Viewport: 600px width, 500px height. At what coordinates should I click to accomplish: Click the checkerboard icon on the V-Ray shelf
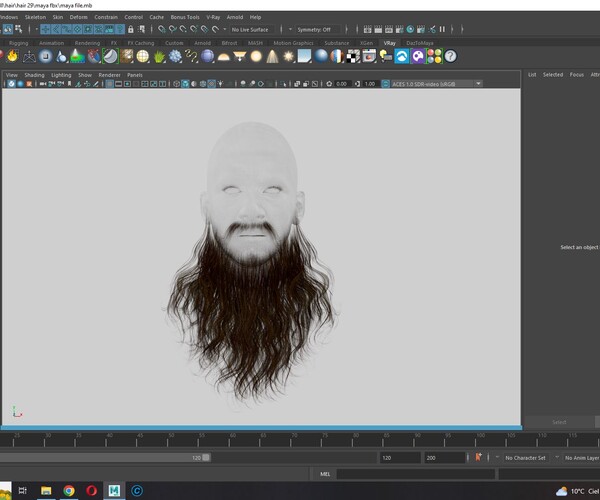click(353, 56)
